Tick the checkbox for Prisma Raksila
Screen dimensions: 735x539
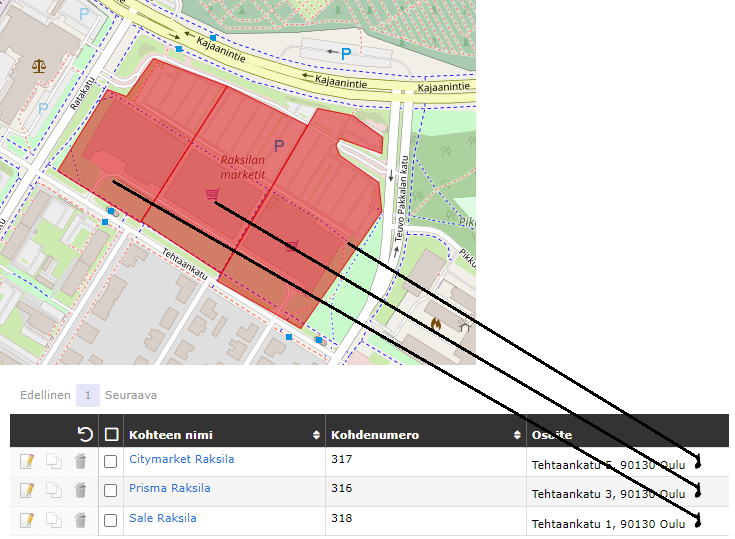(x=111, y=491)
